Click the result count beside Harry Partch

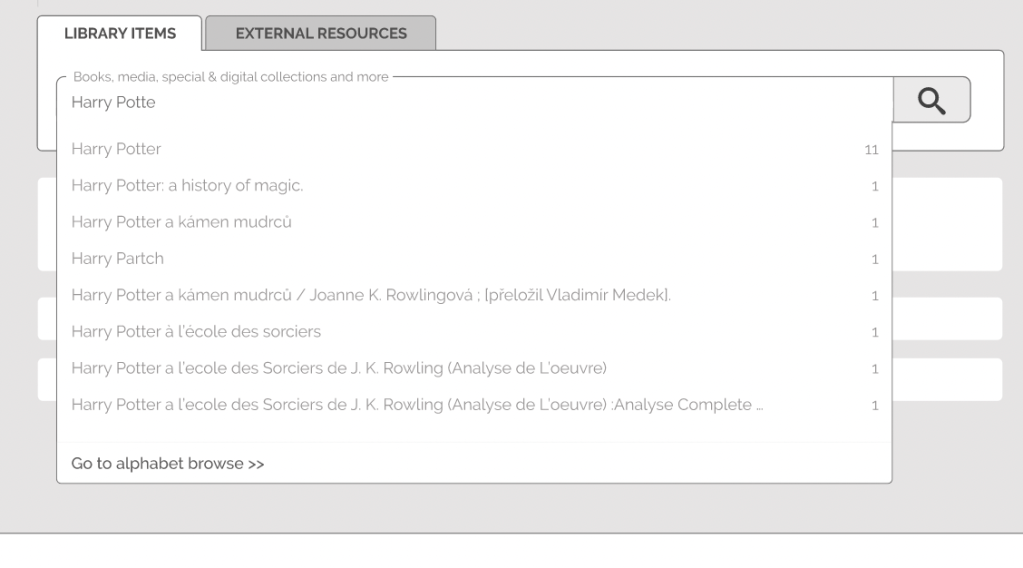[x=875, y=259]
